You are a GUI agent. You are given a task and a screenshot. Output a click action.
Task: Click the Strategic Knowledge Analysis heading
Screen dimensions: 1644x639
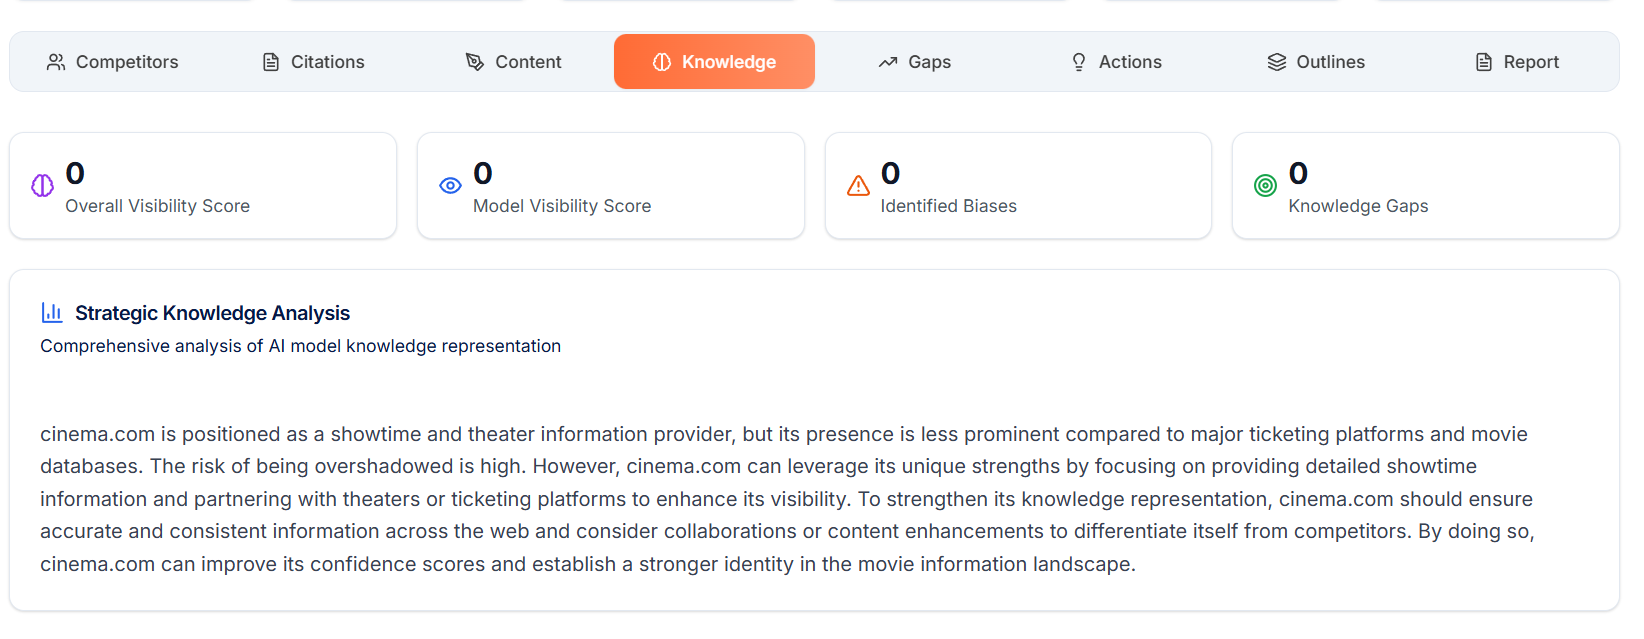click(x=212, y=313)
